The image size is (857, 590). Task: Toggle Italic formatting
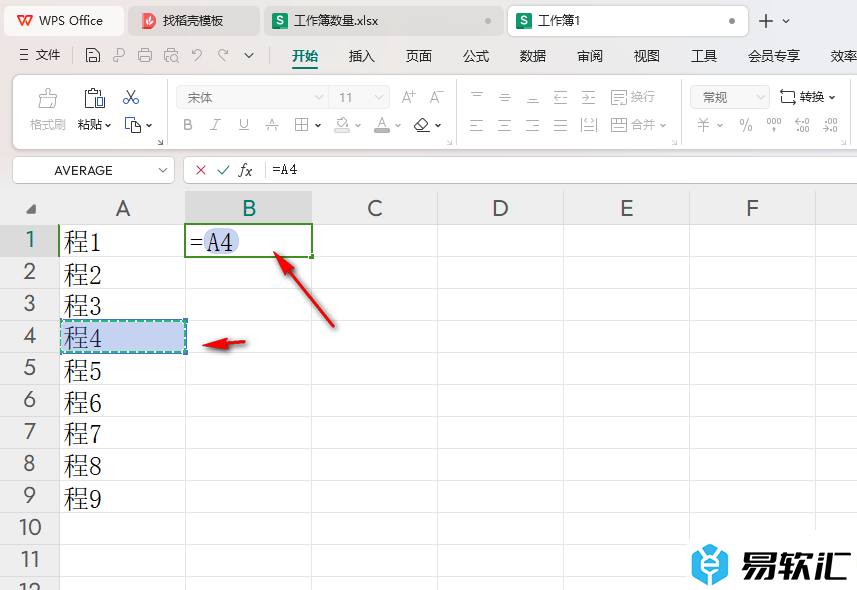point(215,125)
